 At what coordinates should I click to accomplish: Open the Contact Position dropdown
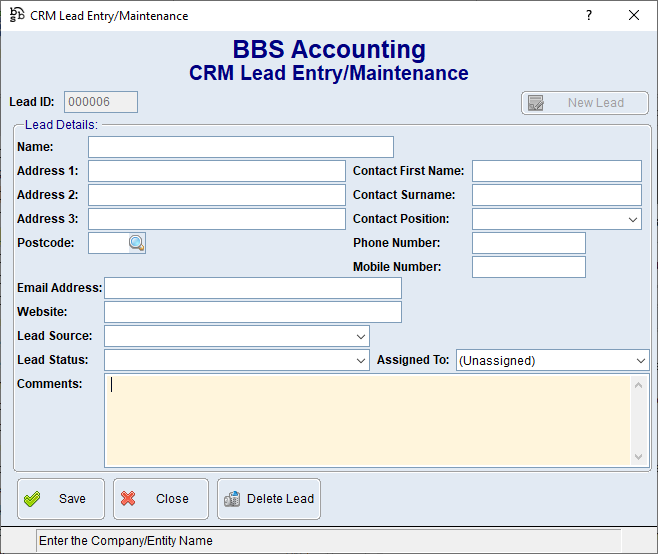point(633,219)
